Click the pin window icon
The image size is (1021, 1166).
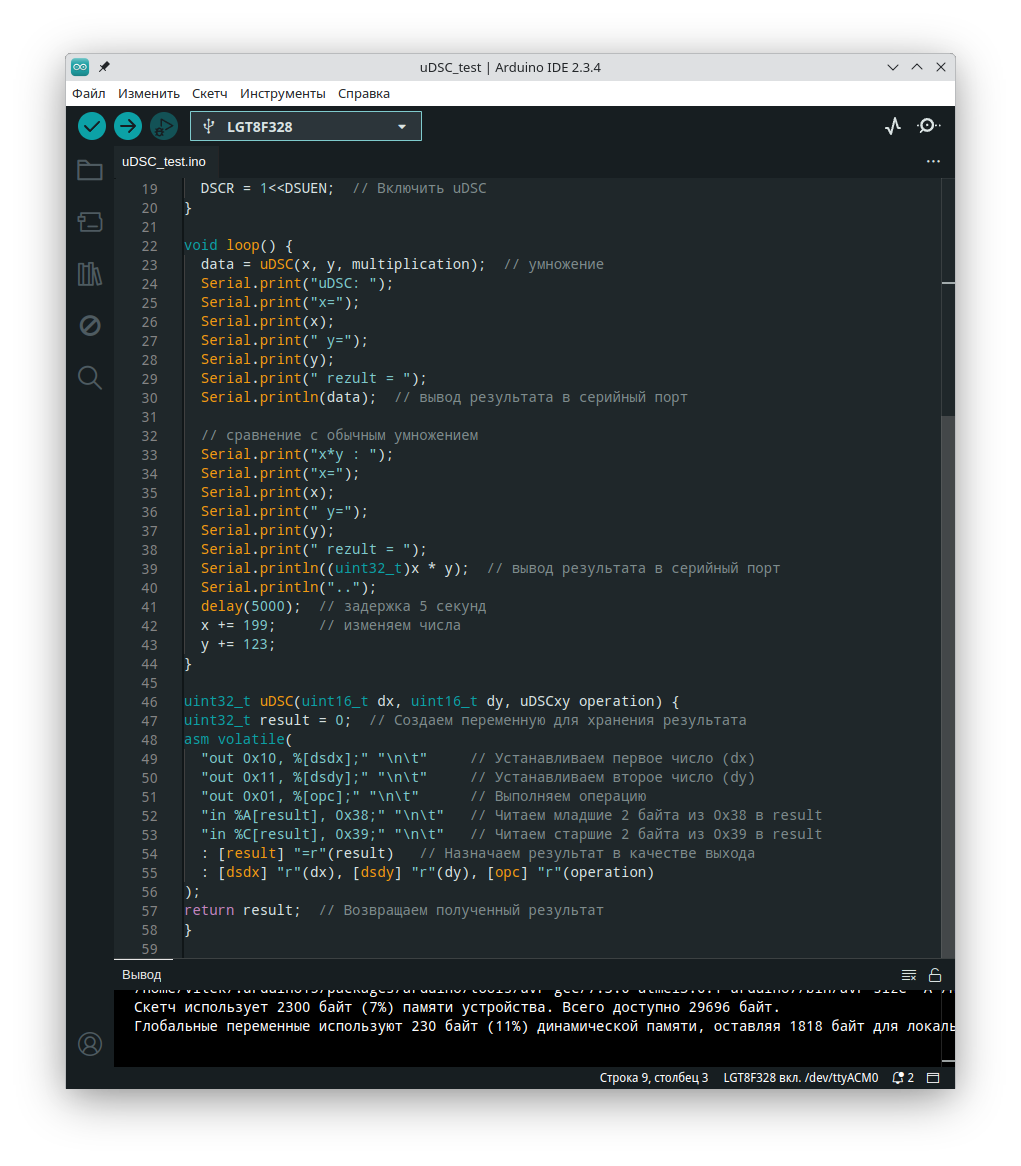[104, 67]
